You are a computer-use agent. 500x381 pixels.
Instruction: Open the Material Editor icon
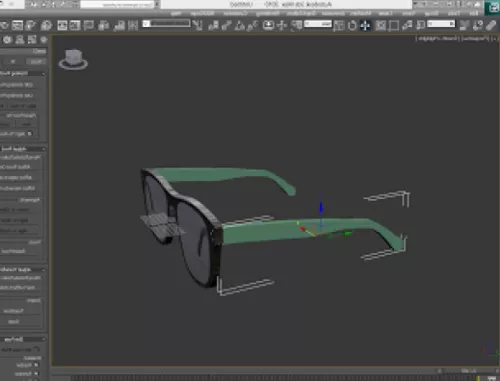(x=47, y=25)
